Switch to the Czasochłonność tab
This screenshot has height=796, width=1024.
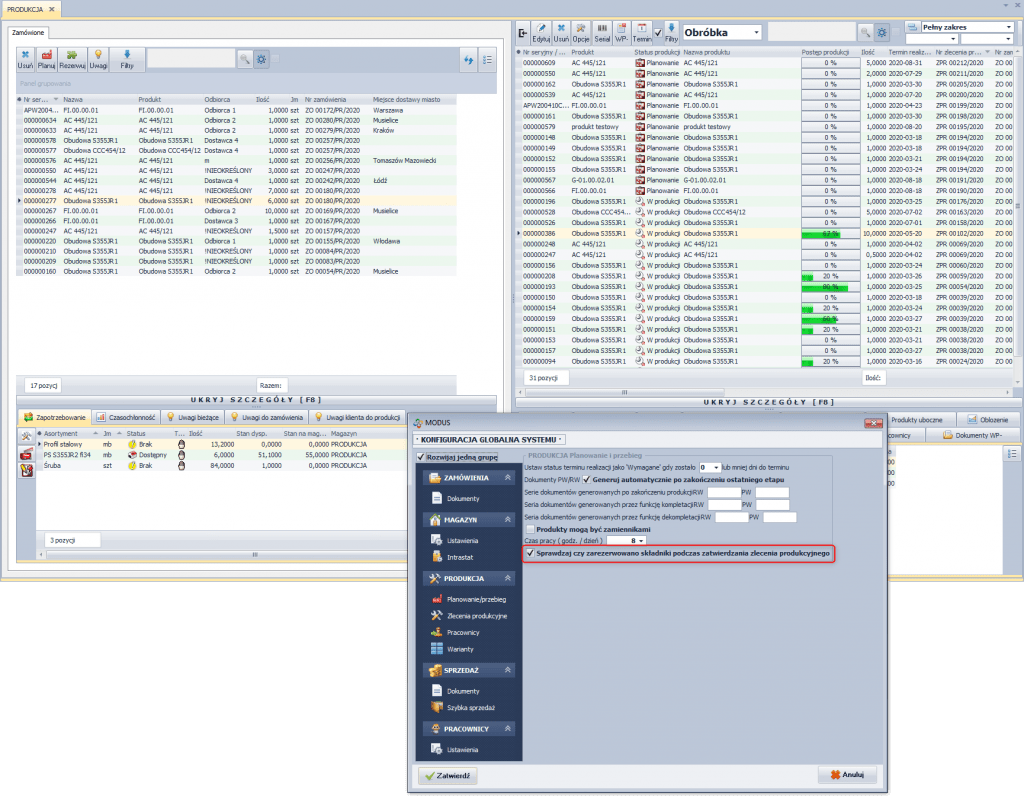[125, 417]
